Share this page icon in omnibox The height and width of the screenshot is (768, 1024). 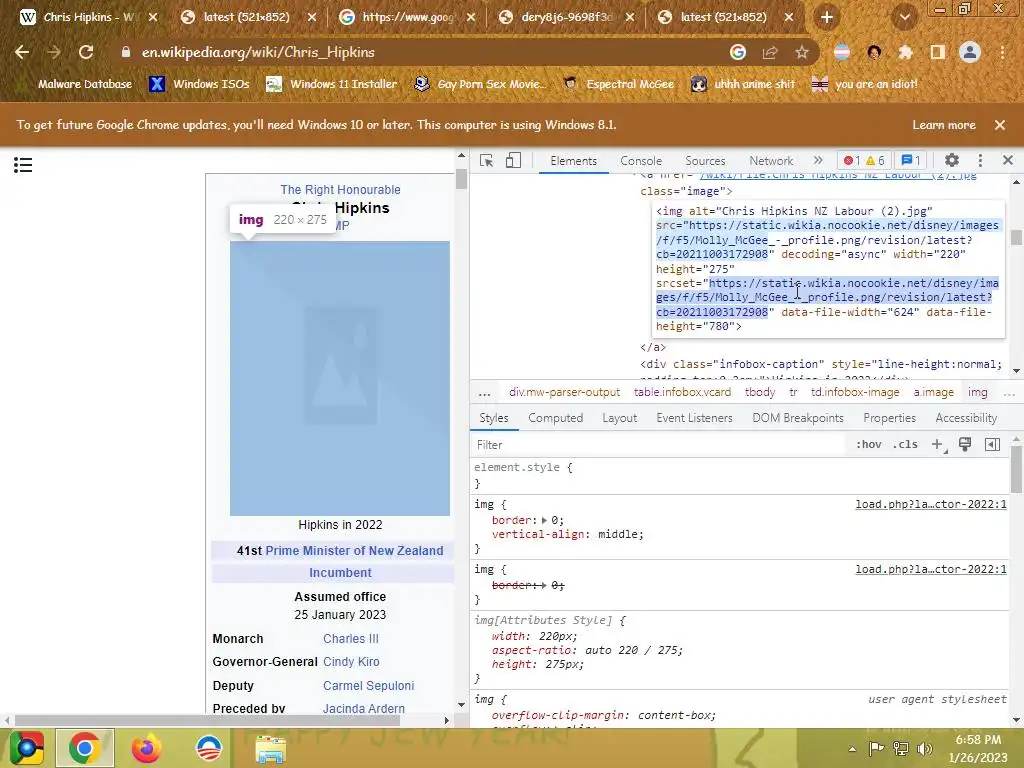tap(770, 52)
